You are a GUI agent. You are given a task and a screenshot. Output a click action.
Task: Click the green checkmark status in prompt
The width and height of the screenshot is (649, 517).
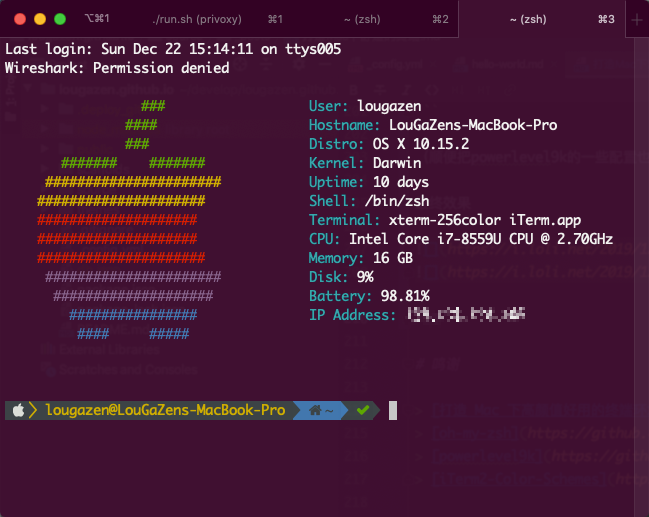(363, 410)
